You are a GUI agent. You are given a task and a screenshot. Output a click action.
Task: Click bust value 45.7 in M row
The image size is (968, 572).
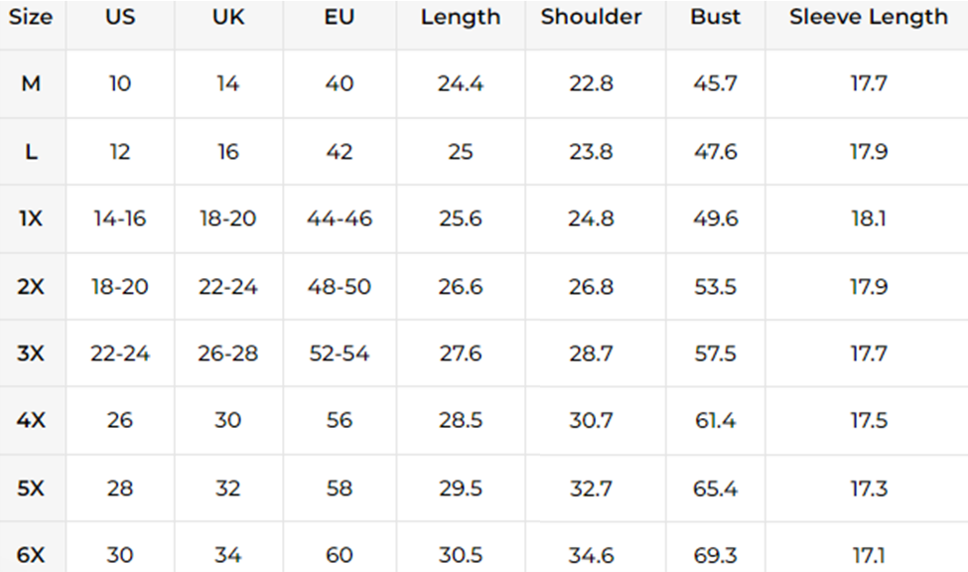click(x=715, y=83)
